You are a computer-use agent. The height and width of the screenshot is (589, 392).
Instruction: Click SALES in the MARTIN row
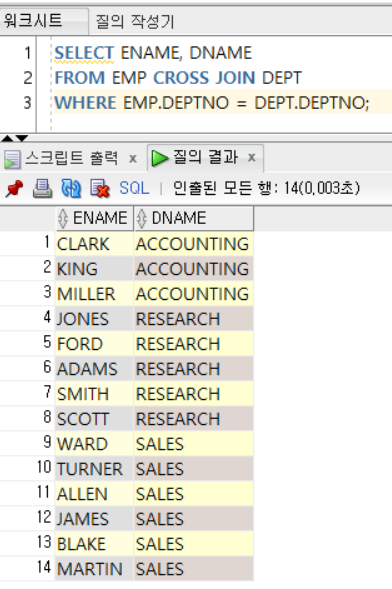194,568
